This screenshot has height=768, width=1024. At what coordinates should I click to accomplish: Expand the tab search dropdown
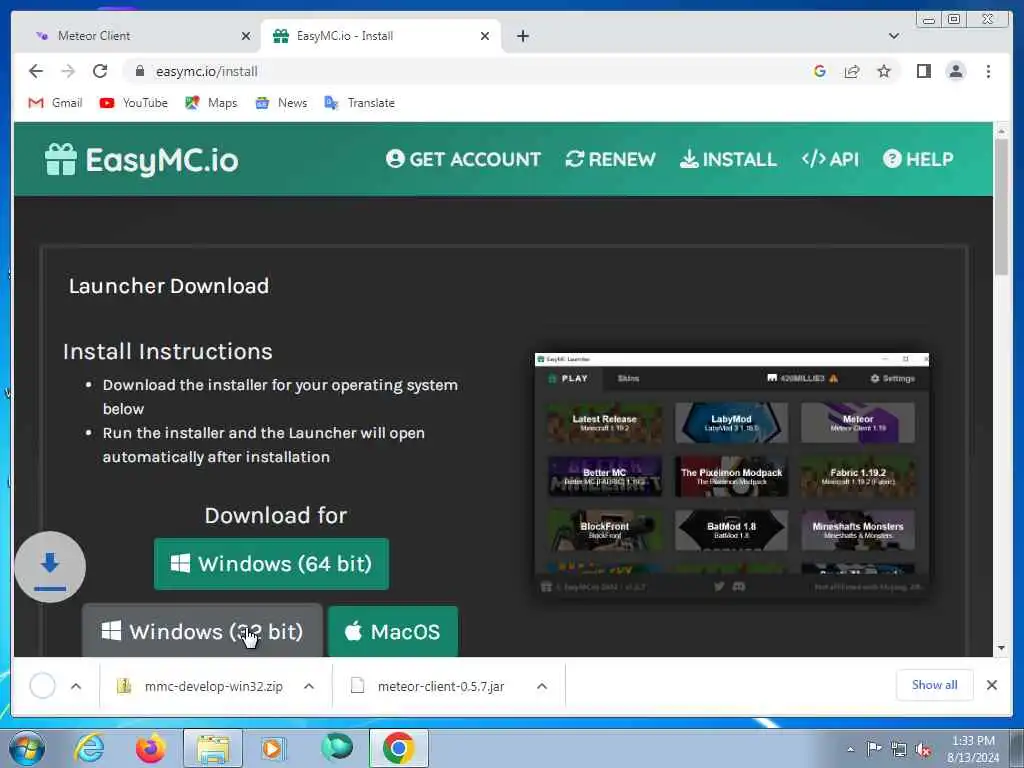click(893, 36)
